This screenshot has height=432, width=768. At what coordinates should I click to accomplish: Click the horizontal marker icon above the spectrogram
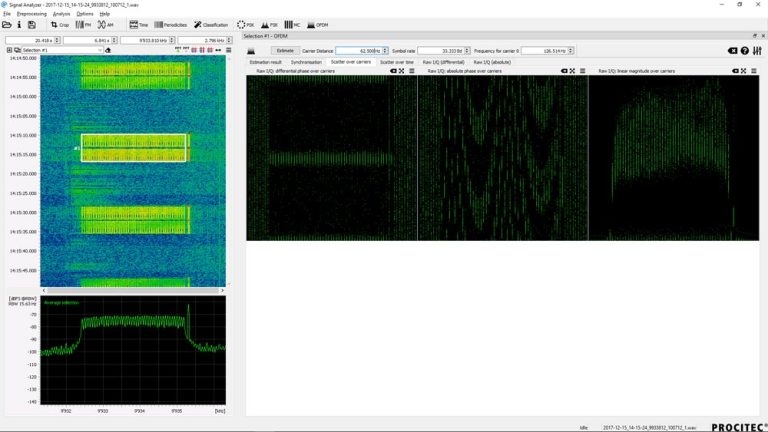(218, 50)
